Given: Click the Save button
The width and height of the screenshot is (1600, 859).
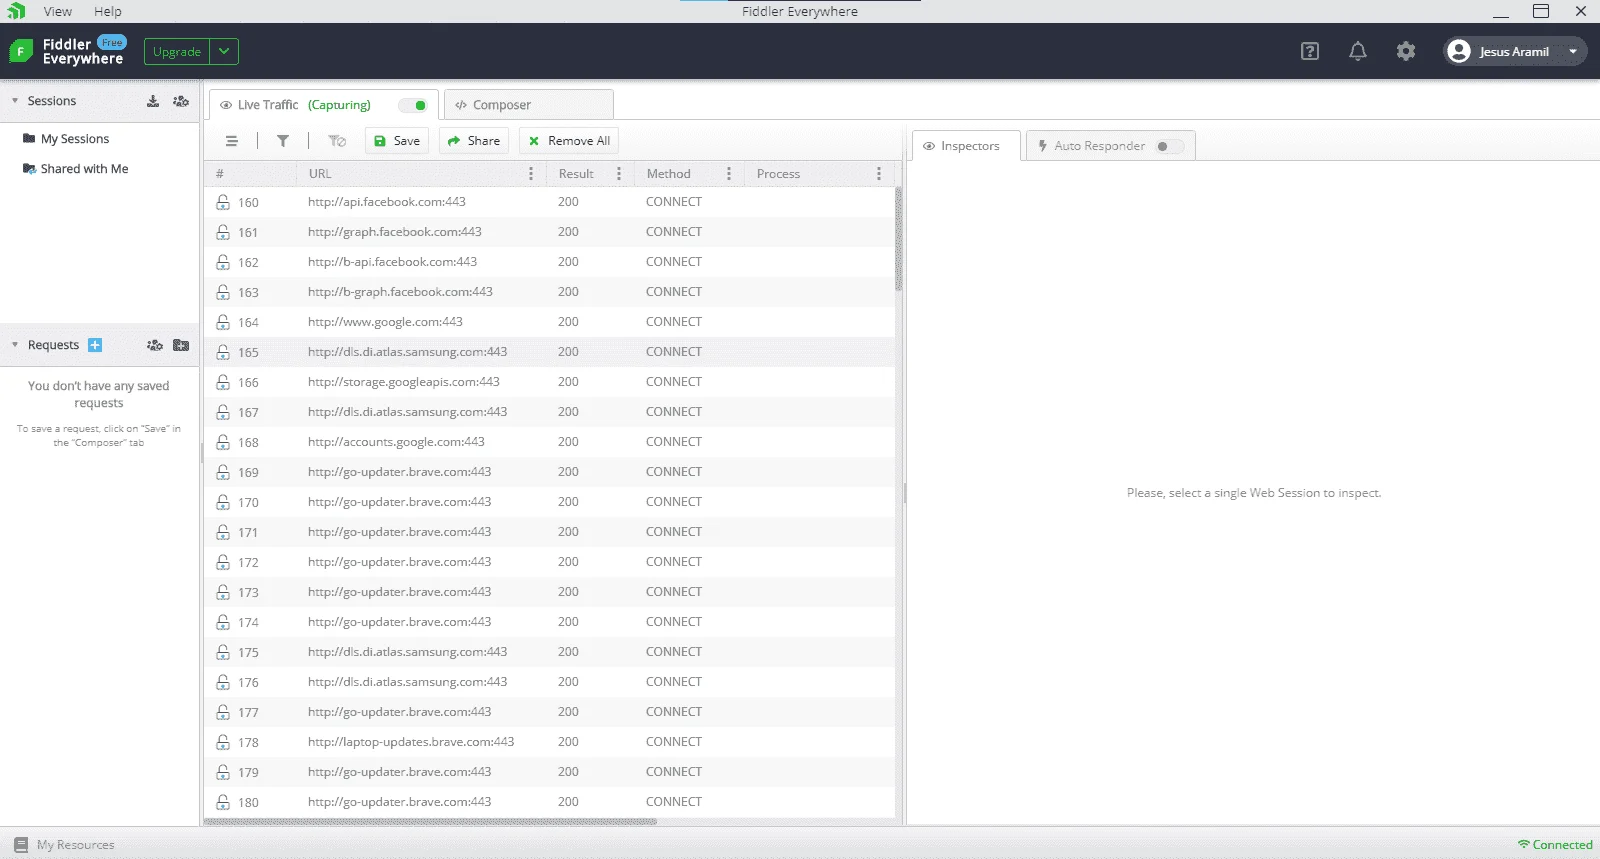Looking at the screenshot, I should pyautogui.click(x=397, y=141).
